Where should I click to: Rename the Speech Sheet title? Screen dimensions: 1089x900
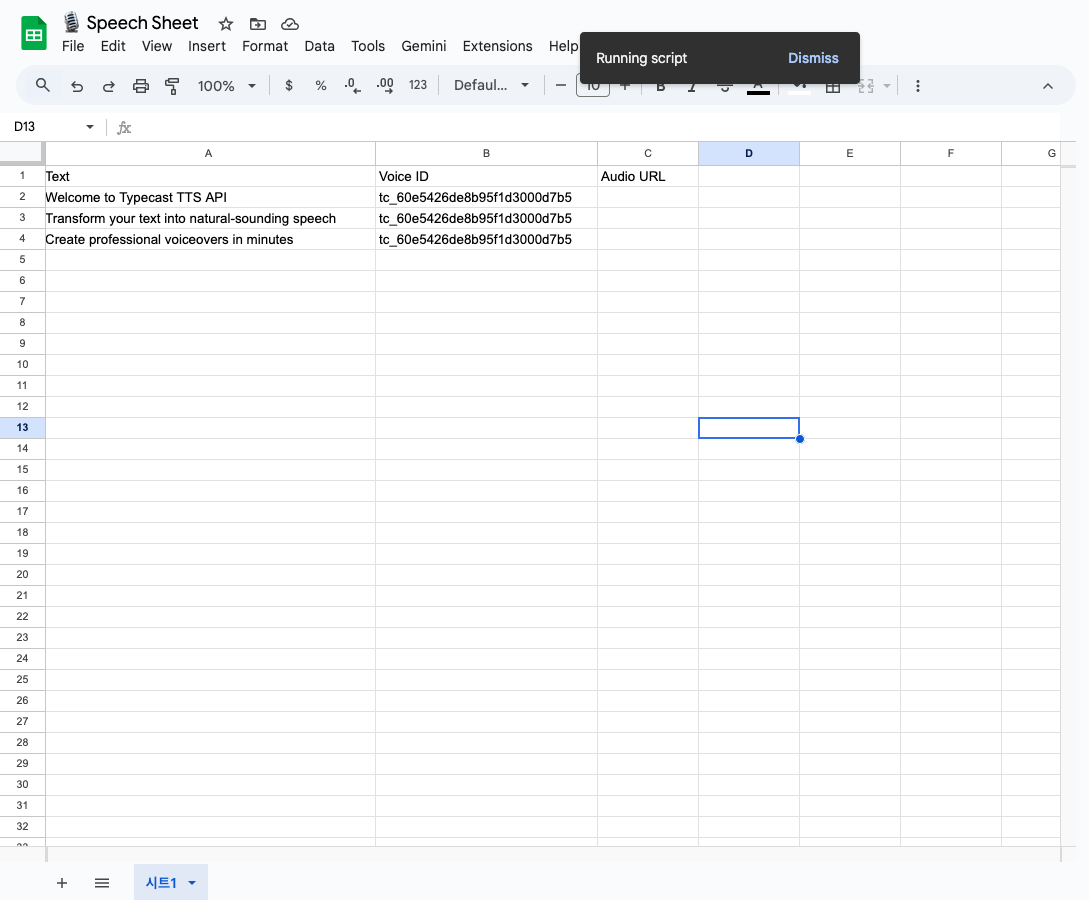[x=142, y=23]
